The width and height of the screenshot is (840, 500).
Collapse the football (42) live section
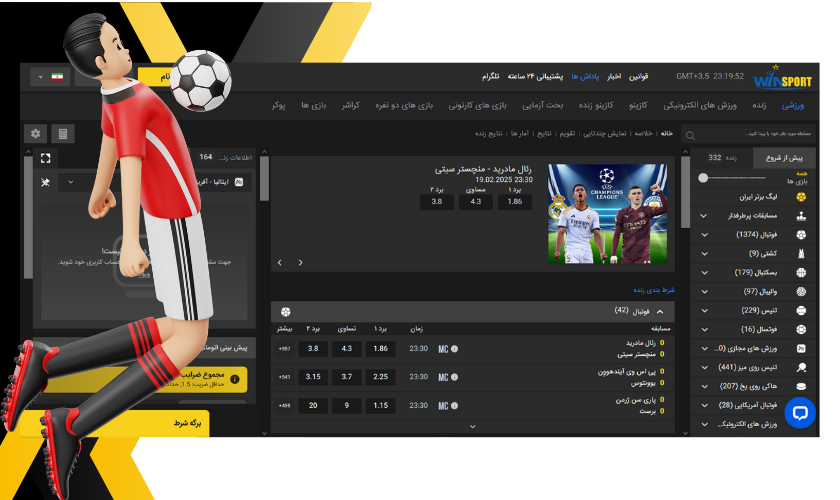click(660, 312)
